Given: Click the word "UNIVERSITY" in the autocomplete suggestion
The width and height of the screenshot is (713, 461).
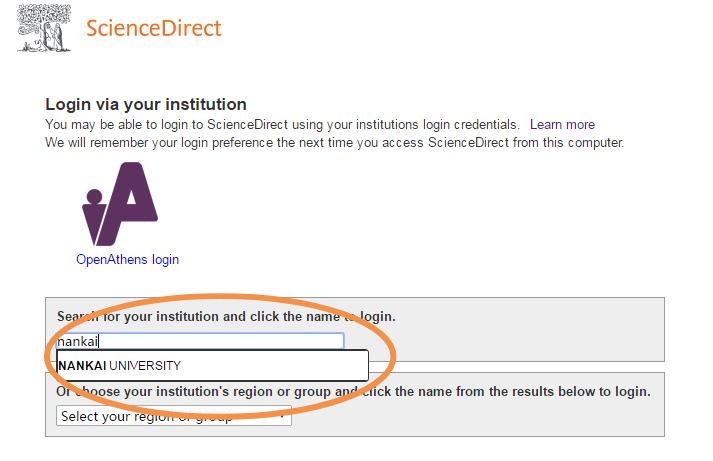Looking at the screenshot, I should 145,366.
